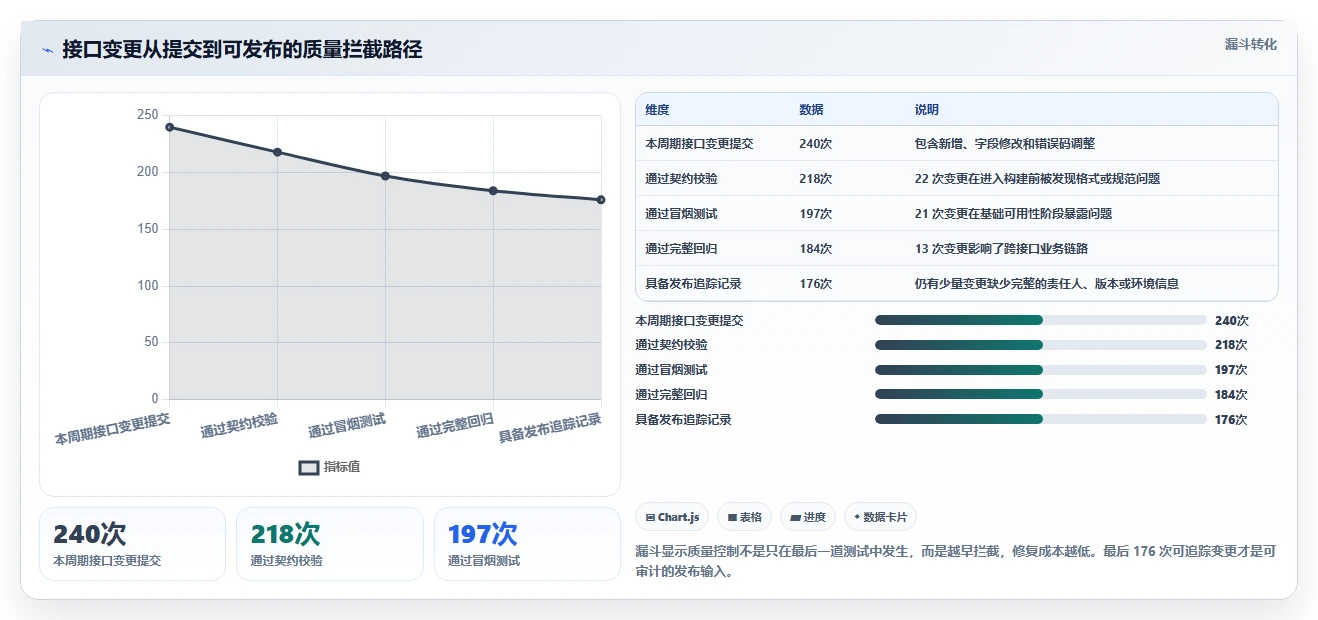
Task: Click the 184次 value beside progress bar
Action: point(1231,395)
